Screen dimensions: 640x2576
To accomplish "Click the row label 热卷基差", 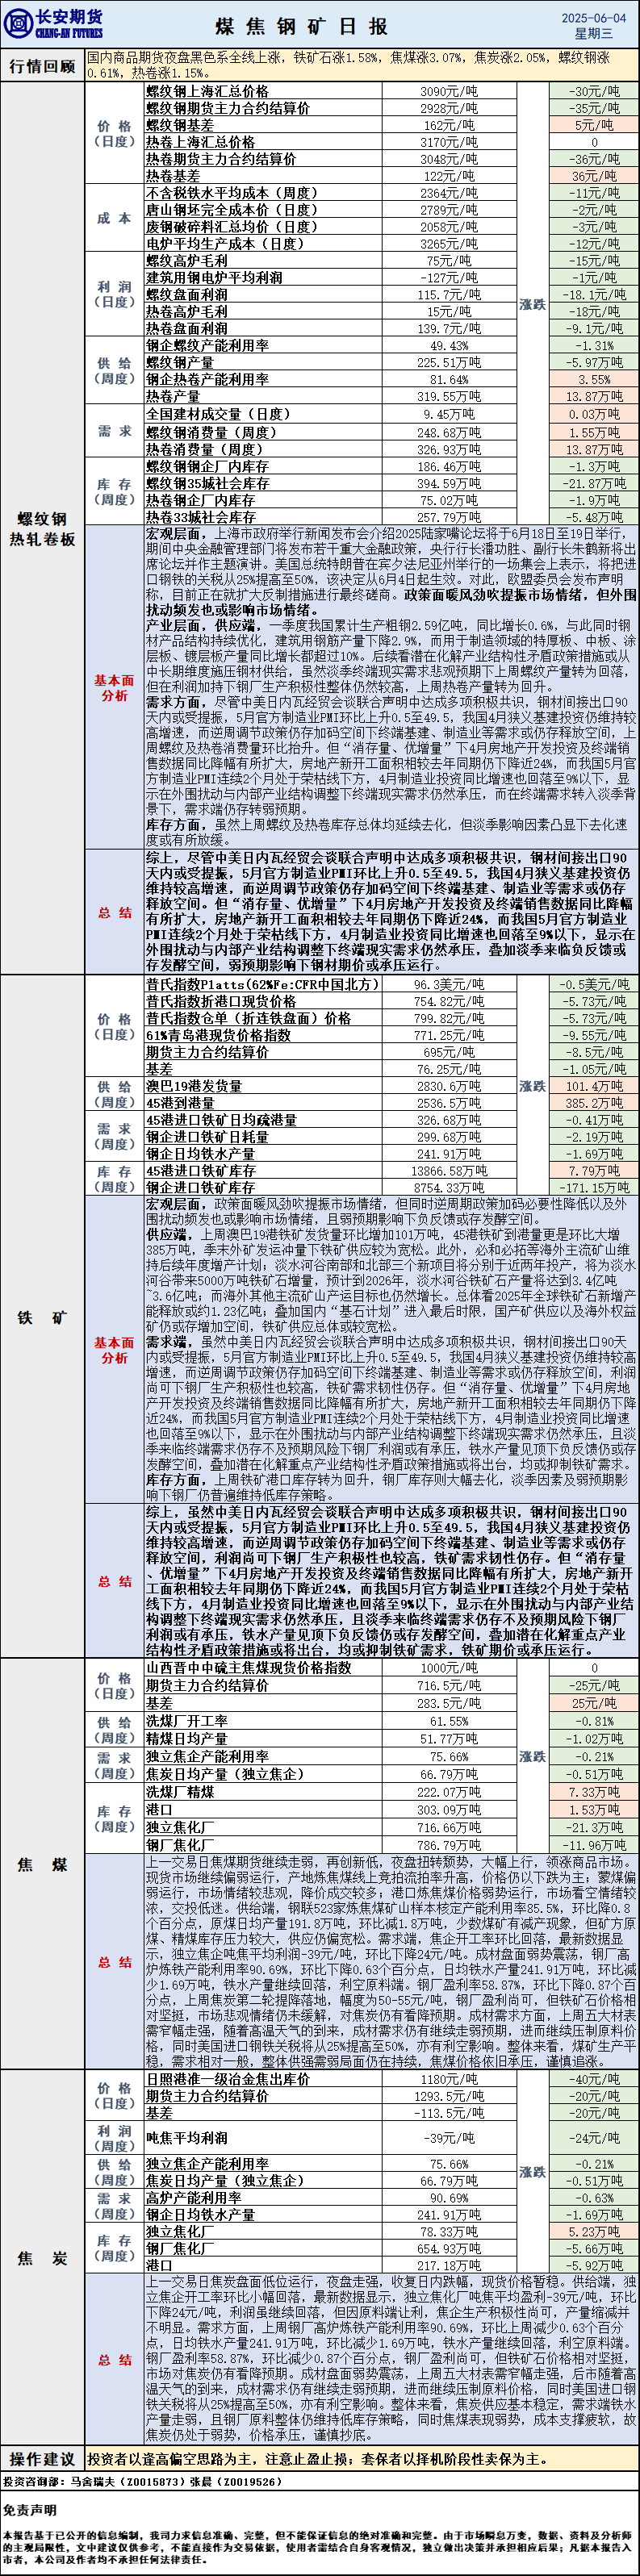I will (x=173, y=176).
